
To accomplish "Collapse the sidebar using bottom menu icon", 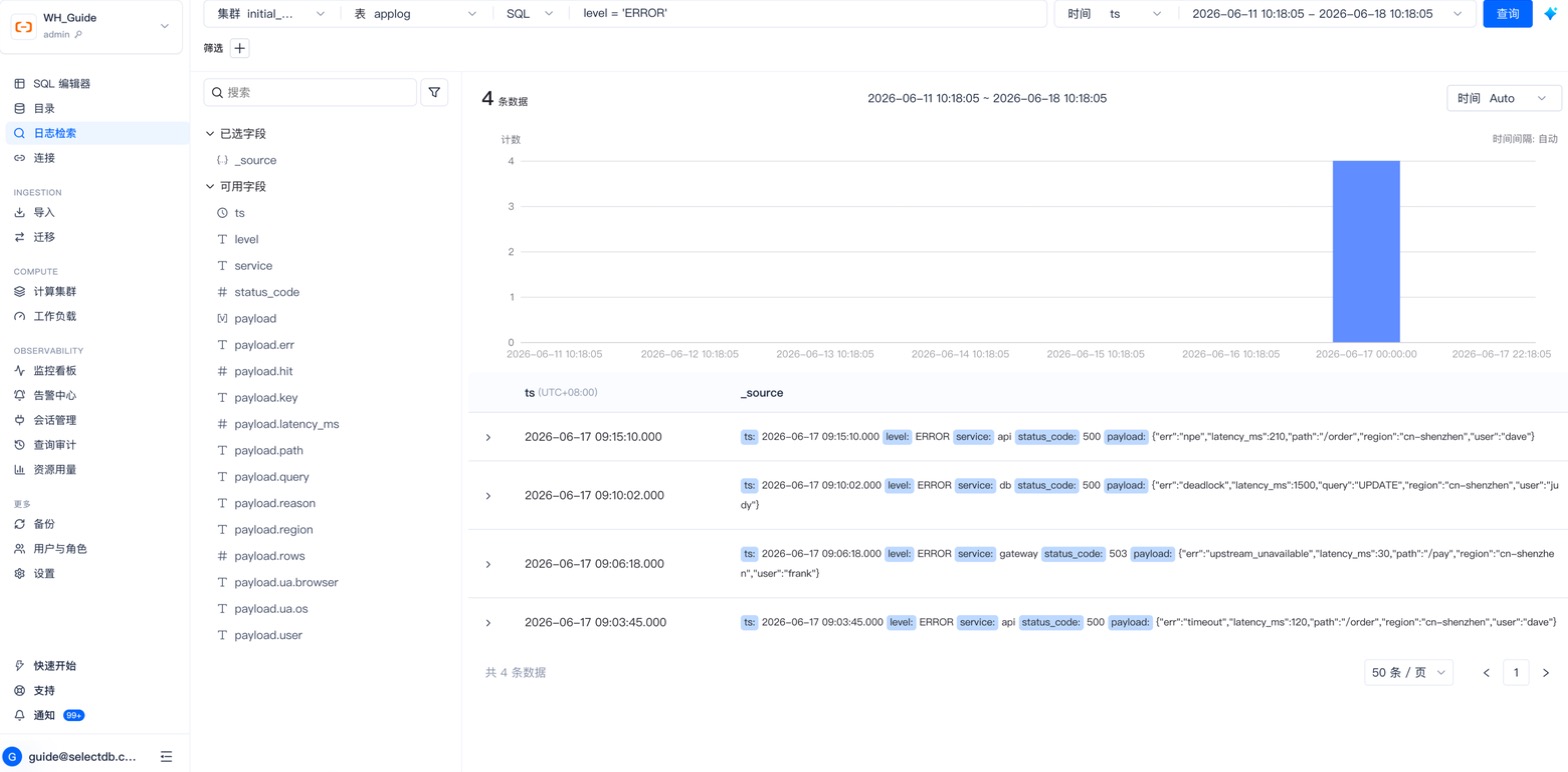I will 167,757.
